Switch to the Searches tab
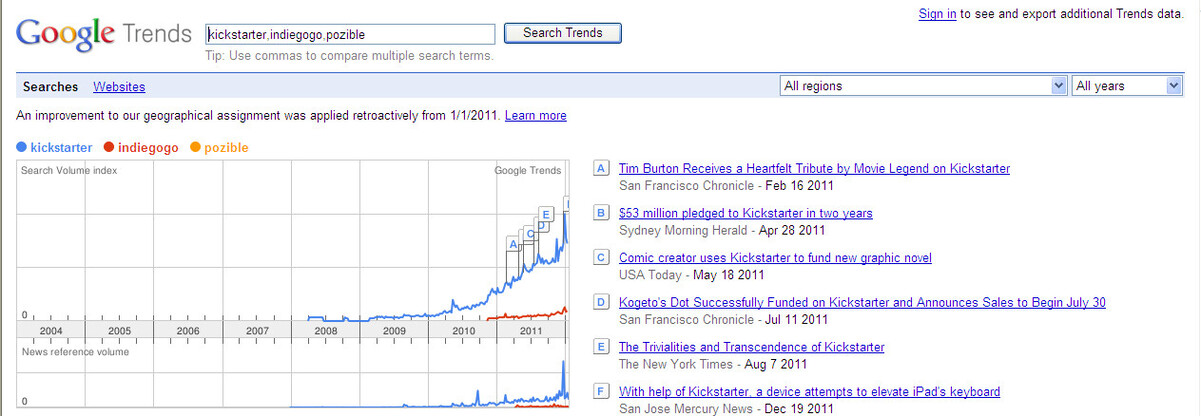The image size is (1201, 416). pyautogui.click(x=50, y=87)
